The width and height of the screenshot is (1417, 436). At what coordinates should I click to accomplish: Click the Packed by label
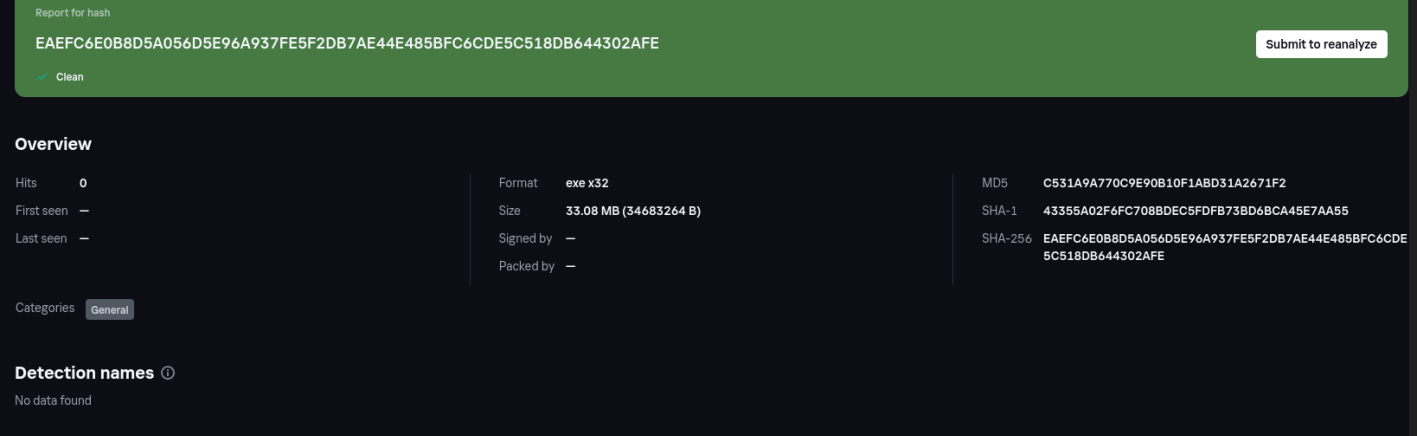coord(526,266)
